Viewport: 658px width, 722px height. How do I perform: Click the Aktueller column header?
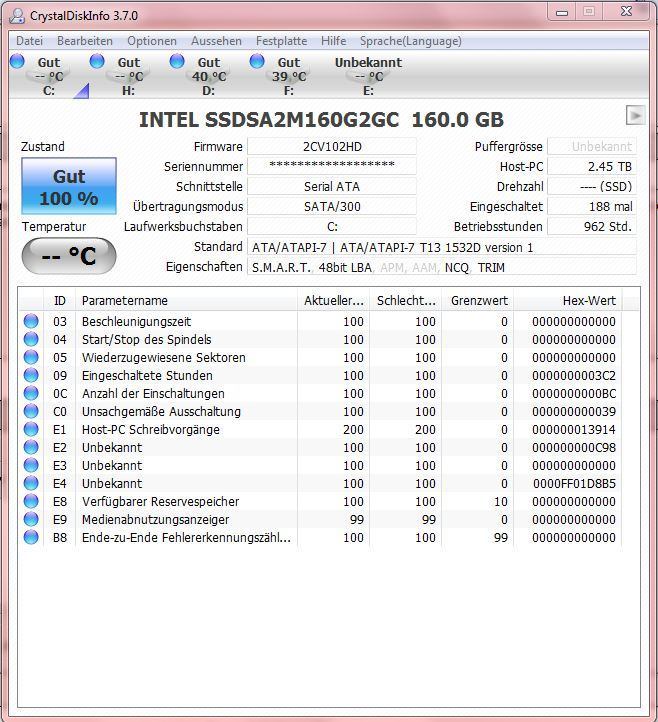(x=334, y=301)
